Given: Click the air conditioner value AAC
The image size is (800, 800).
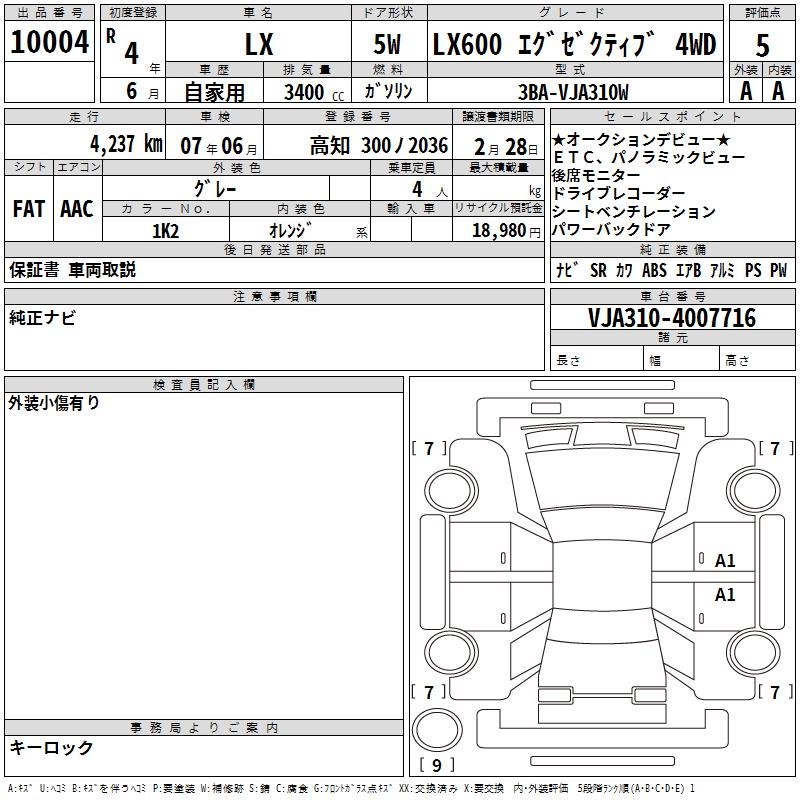Looking at the screenshot, I should pos(77,209).
